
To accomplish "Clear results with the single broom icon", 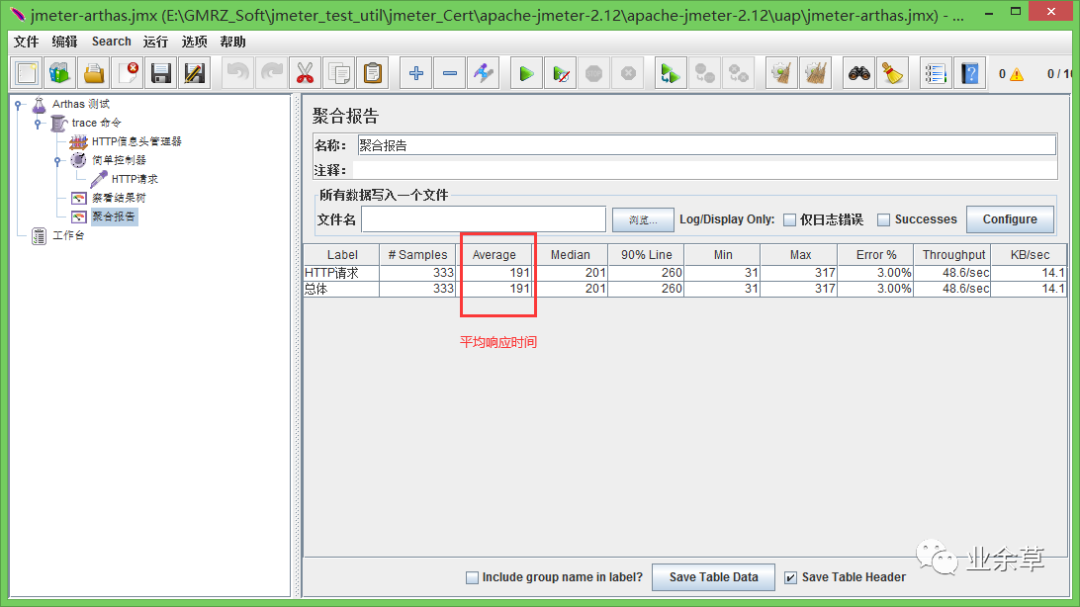I will 781,73.
